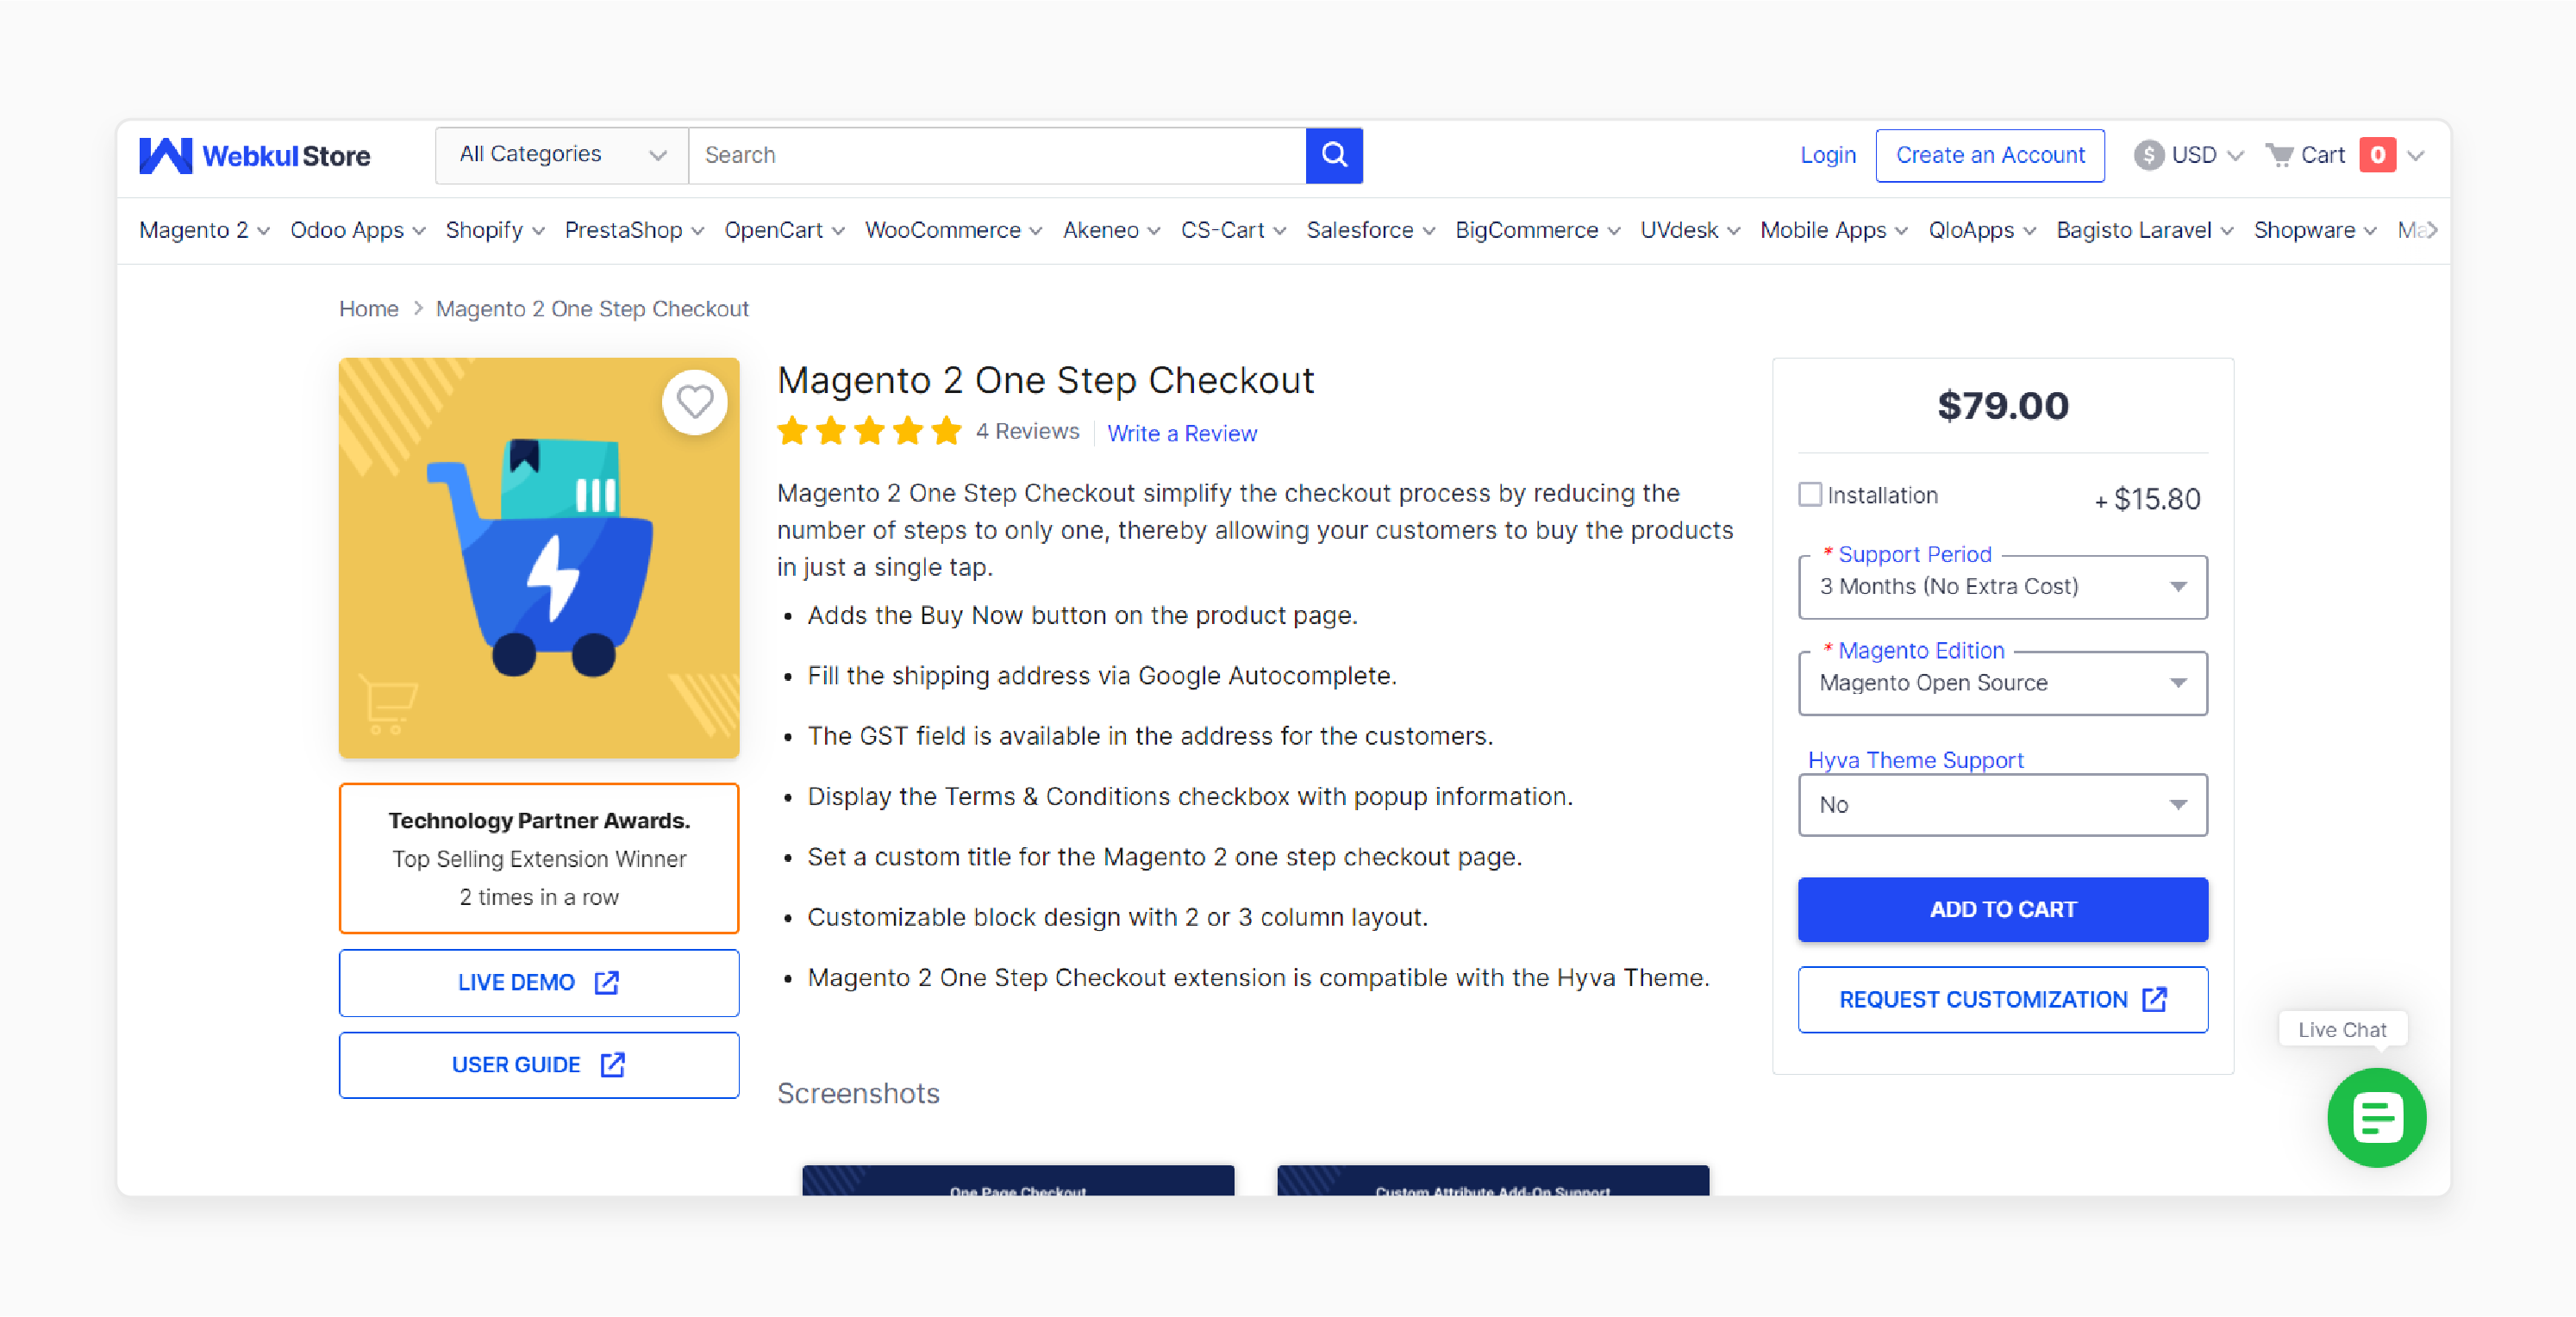This screenshot has height=1317, width=2576.
Task: Open the QloApps menu
Action: coord(1982,230)
